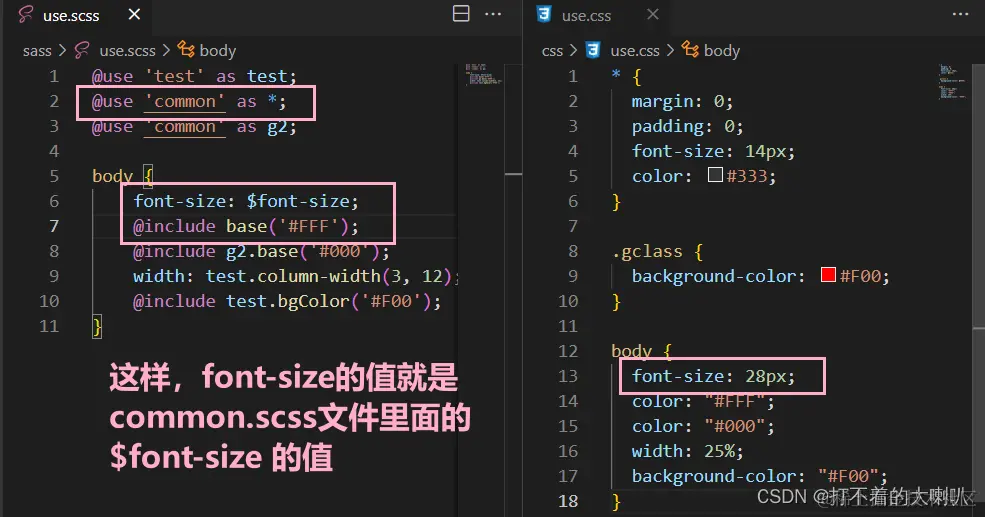Click line number 18 in use.css

click(x=568, y=501)
